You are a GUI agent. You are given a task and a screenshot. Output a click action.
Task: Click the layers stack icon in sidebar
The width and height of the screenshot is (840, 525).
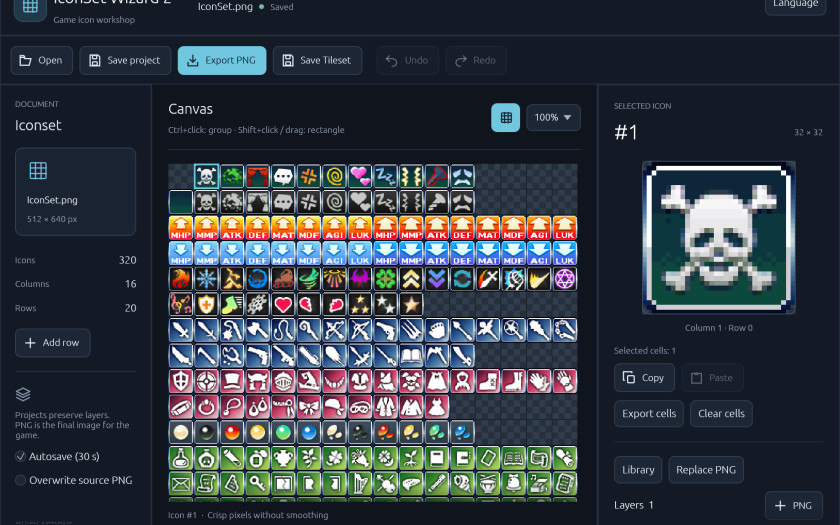[x=23, y=394]
